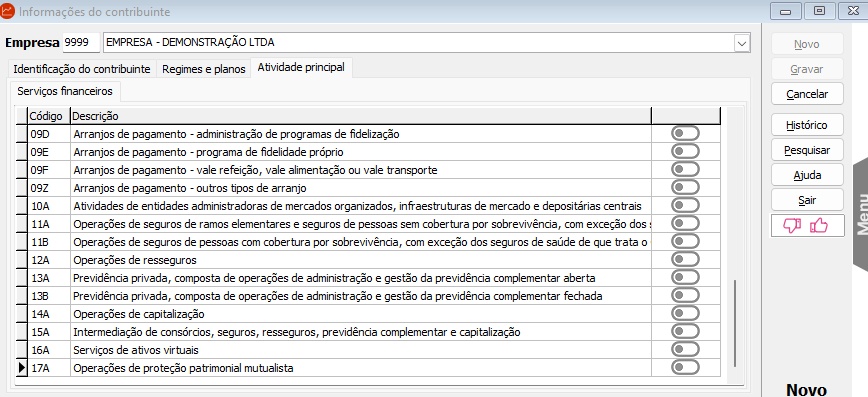Select the Serviços financeiros sub-tab
The image size is (868, 397).
65,91
